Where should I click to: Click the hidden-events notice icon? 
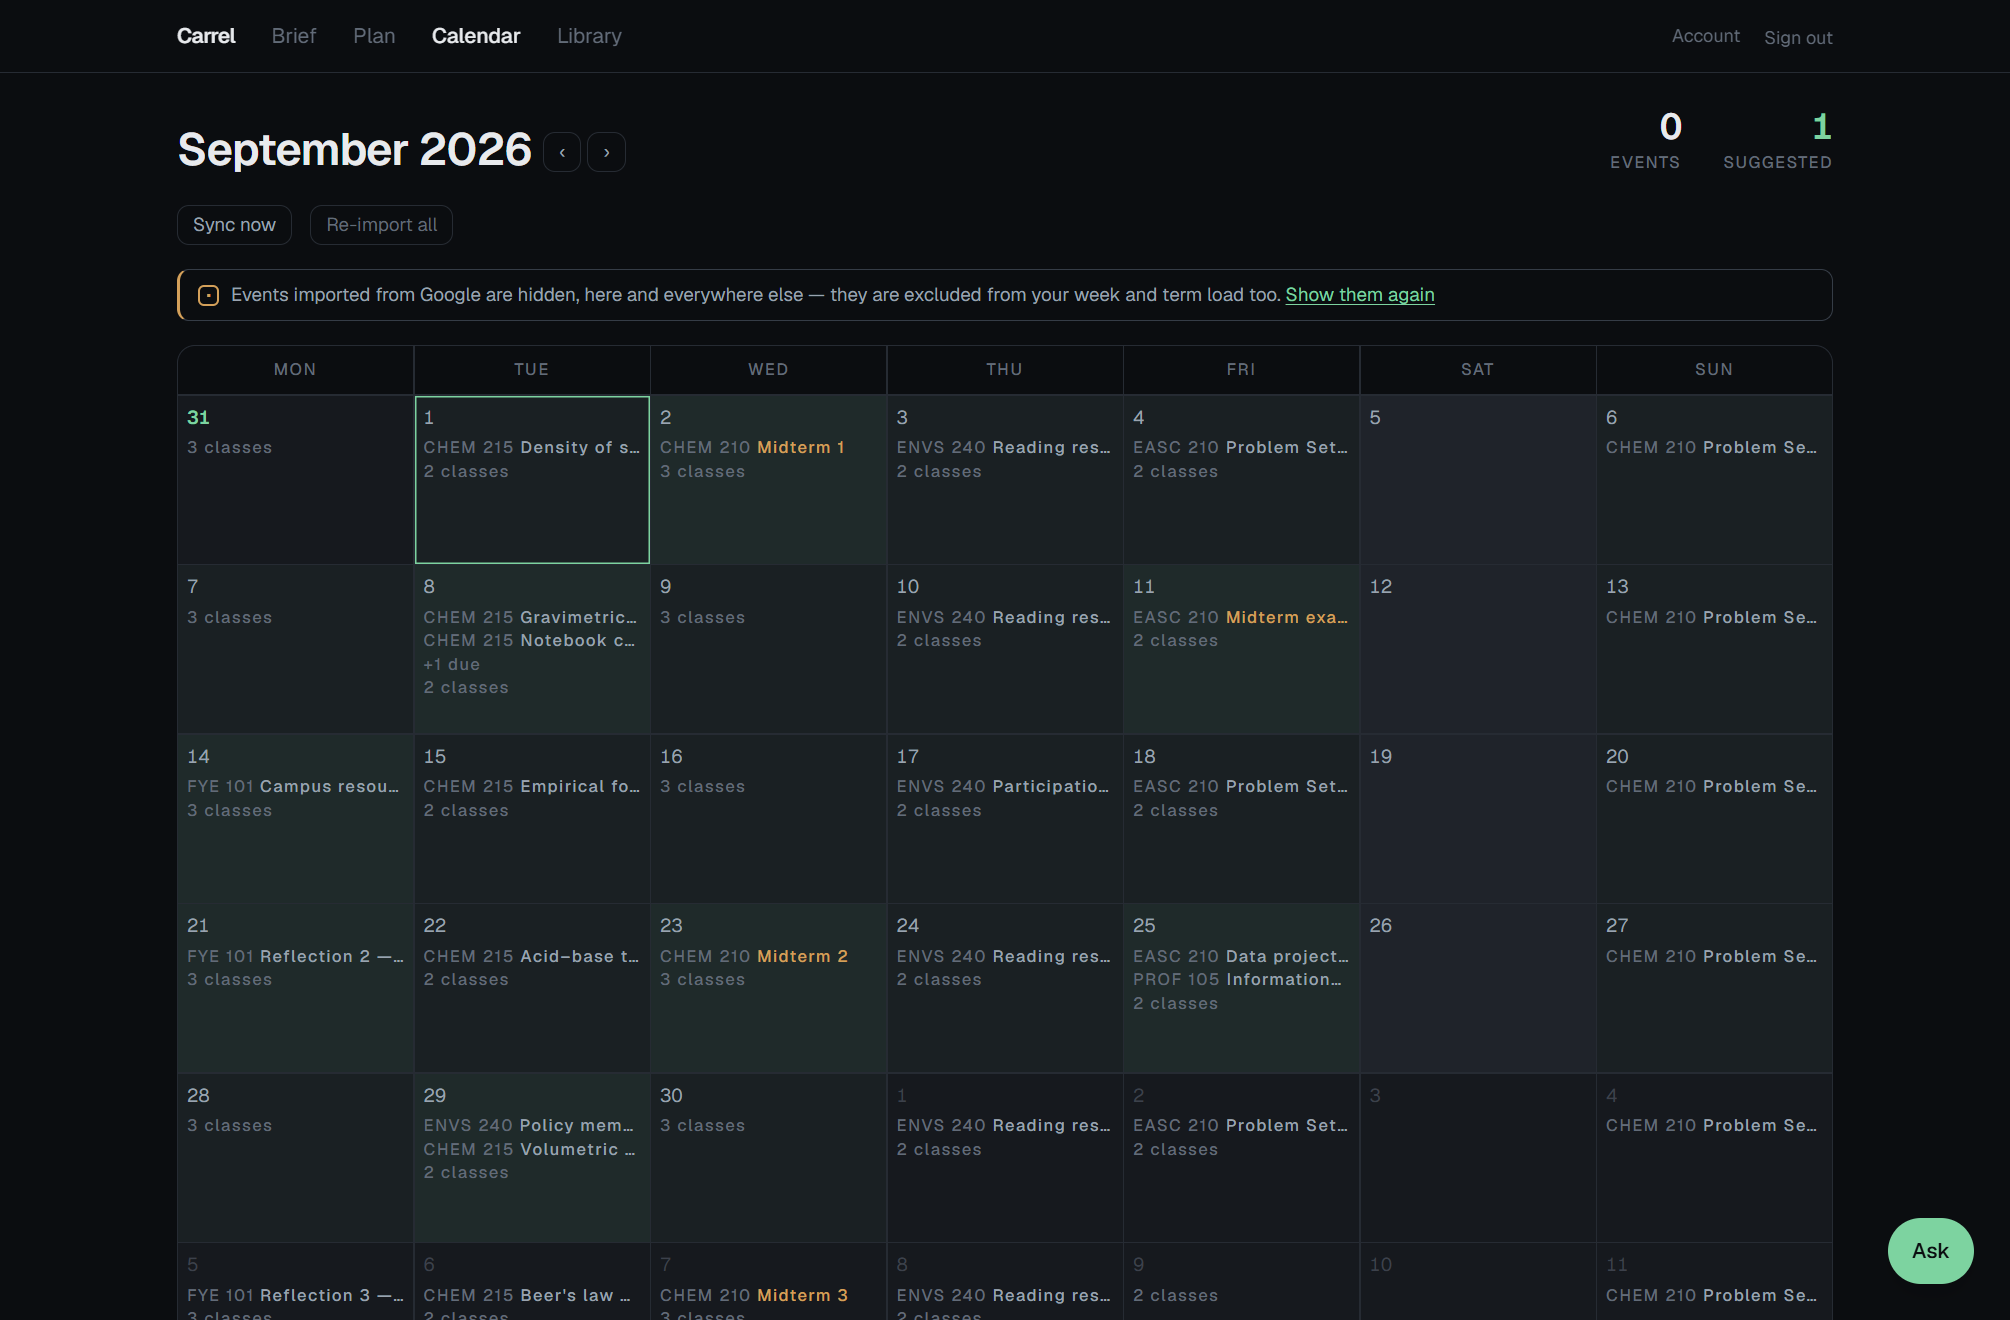pos(208,295)
